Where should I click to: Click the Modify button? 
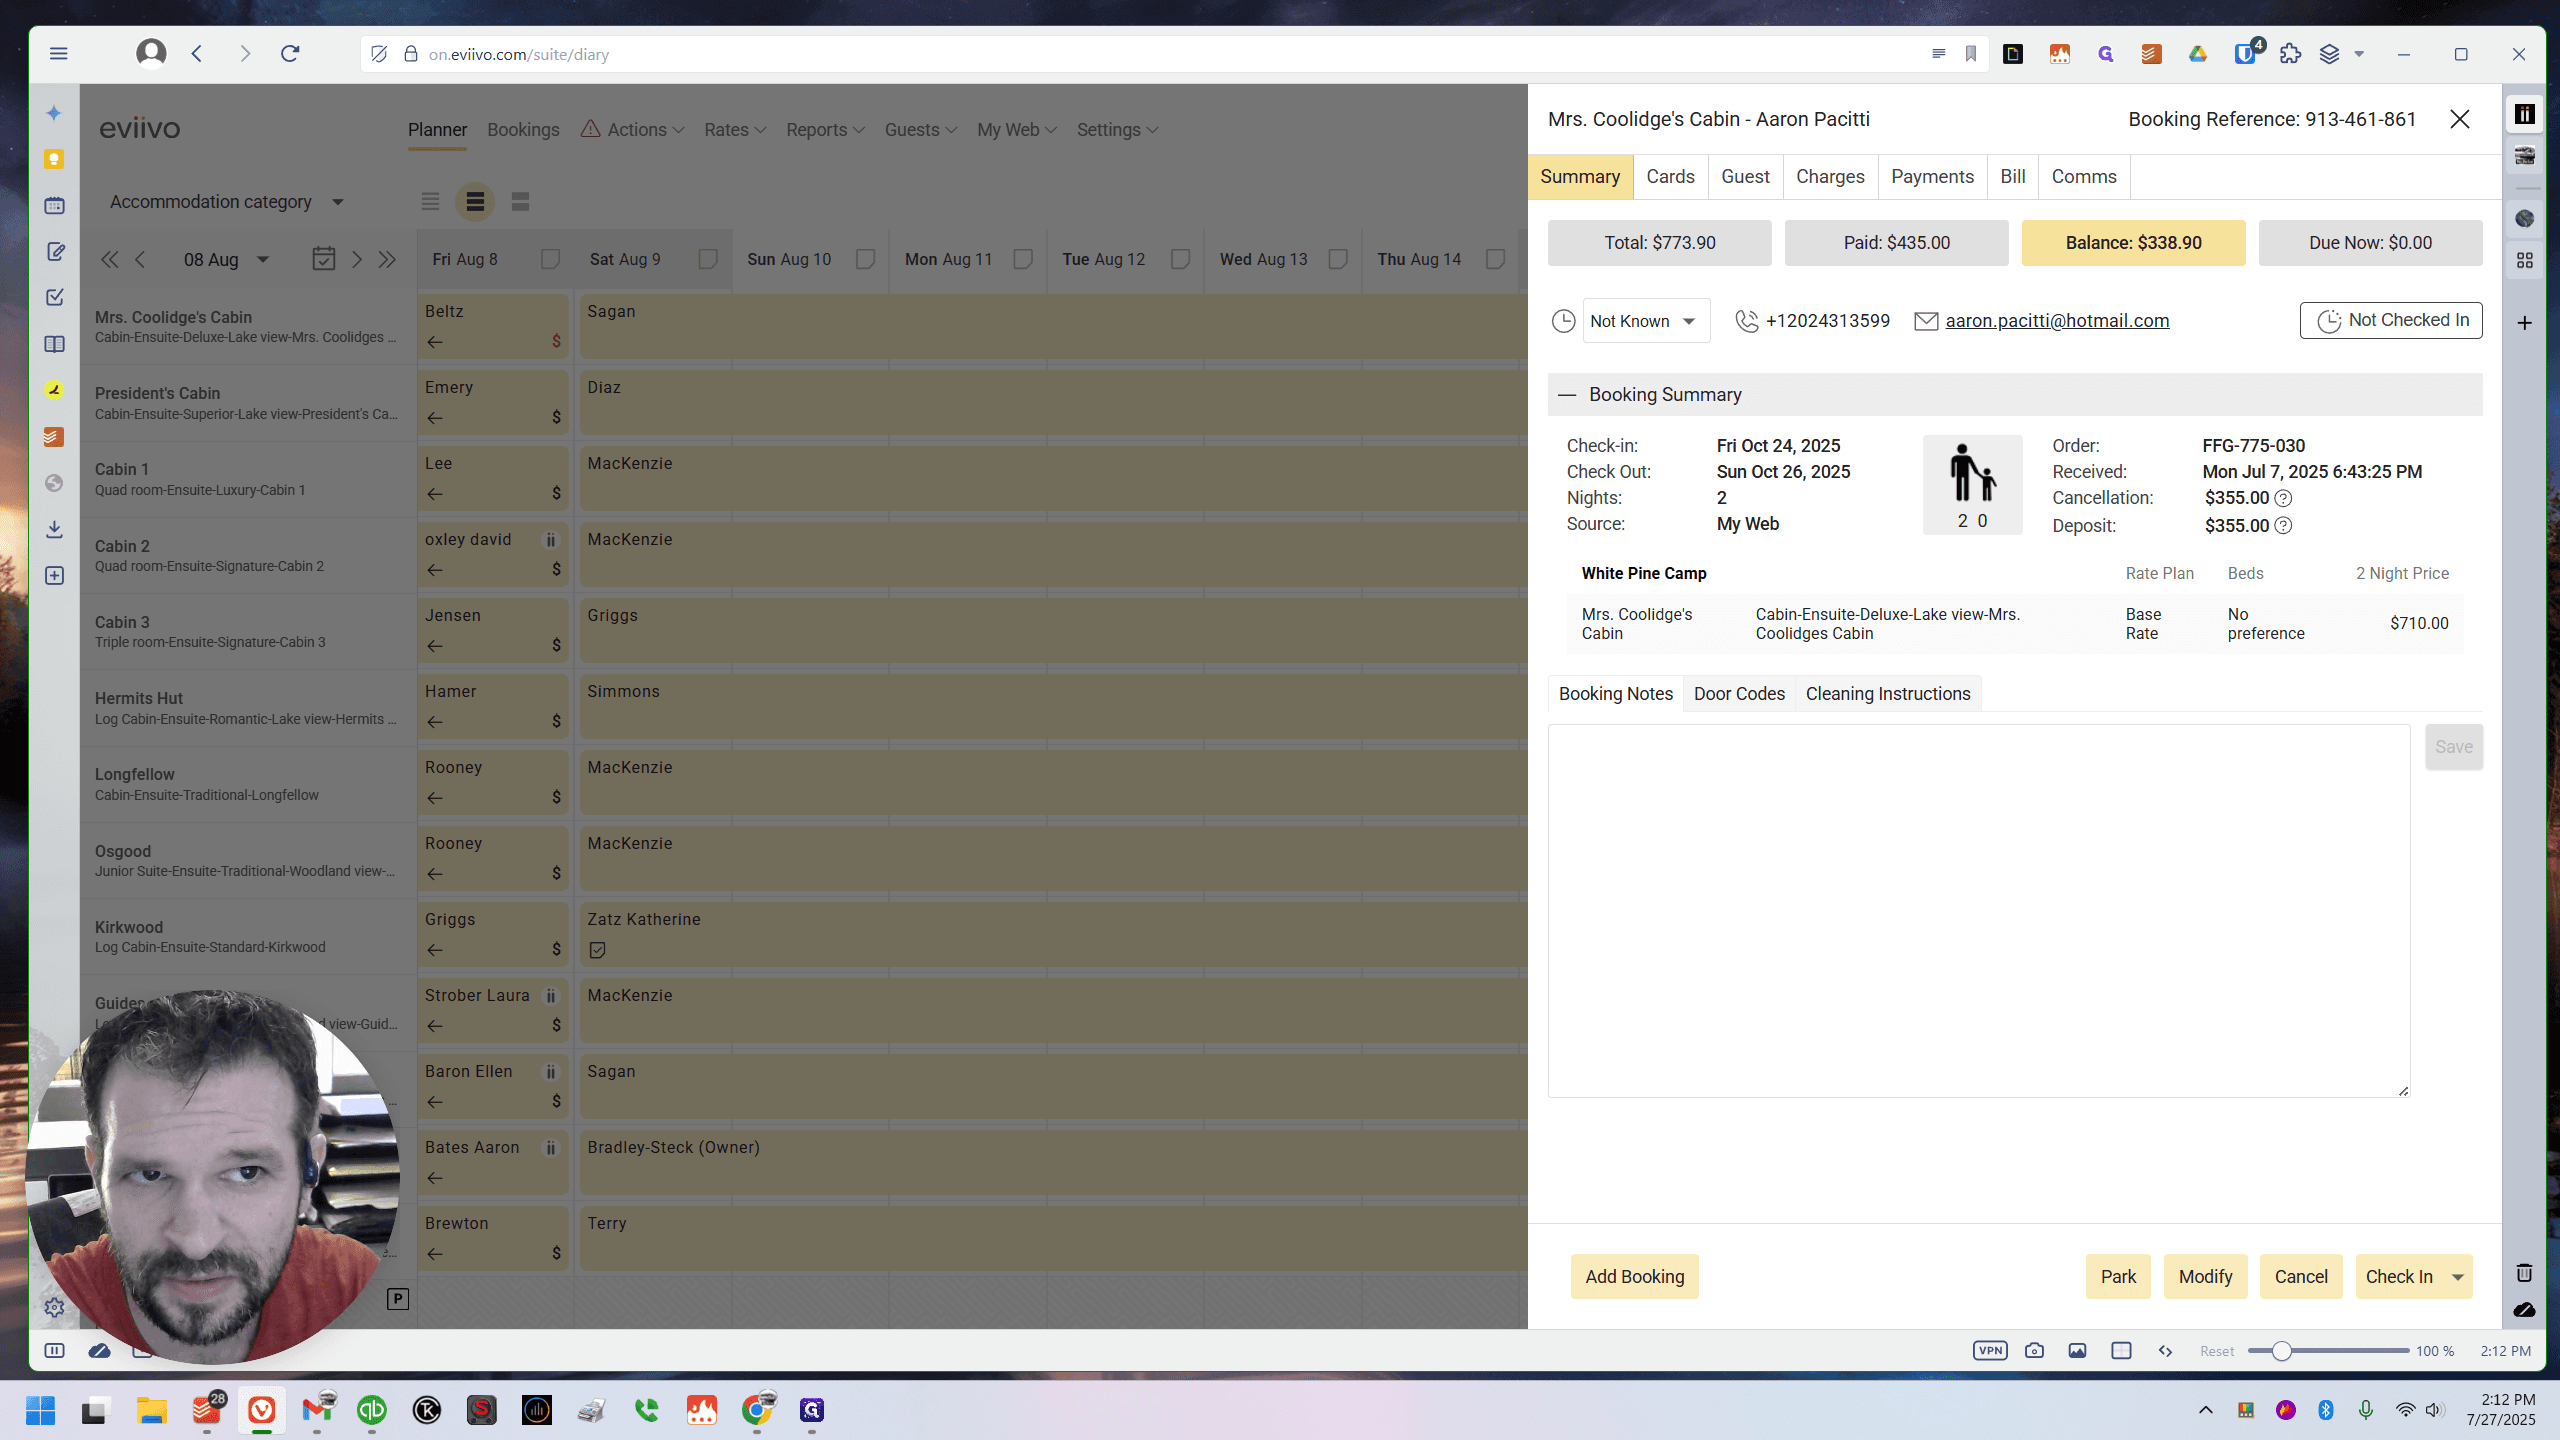(2205, 1277)
